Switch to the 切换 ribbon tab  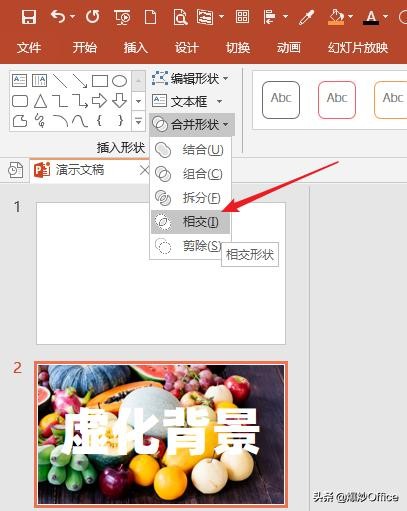238,48
